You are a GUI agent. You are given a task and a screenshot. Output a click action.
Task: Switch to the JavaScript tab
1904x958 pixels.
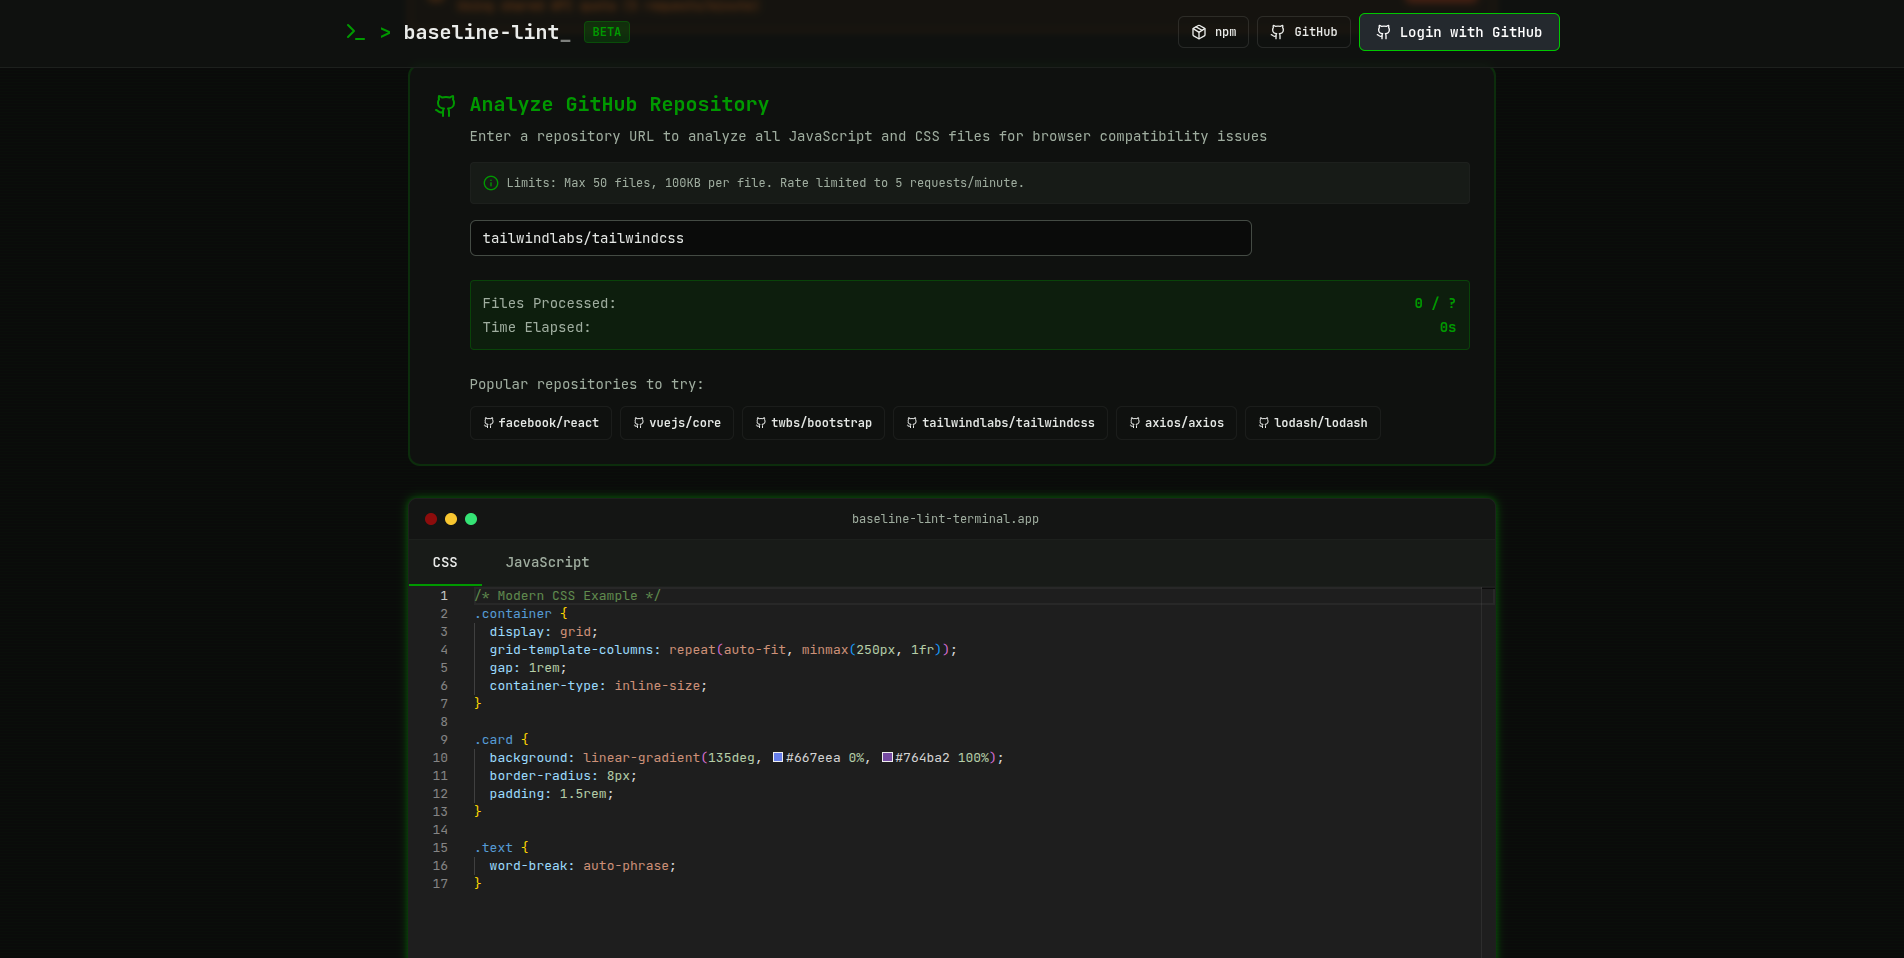coord(547,562)
